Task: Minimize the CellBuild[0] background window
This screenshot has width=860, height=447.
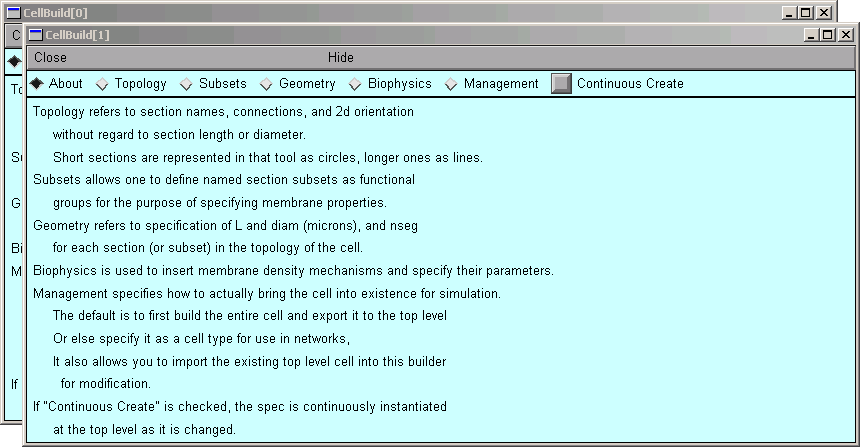Action: point(789,13)
